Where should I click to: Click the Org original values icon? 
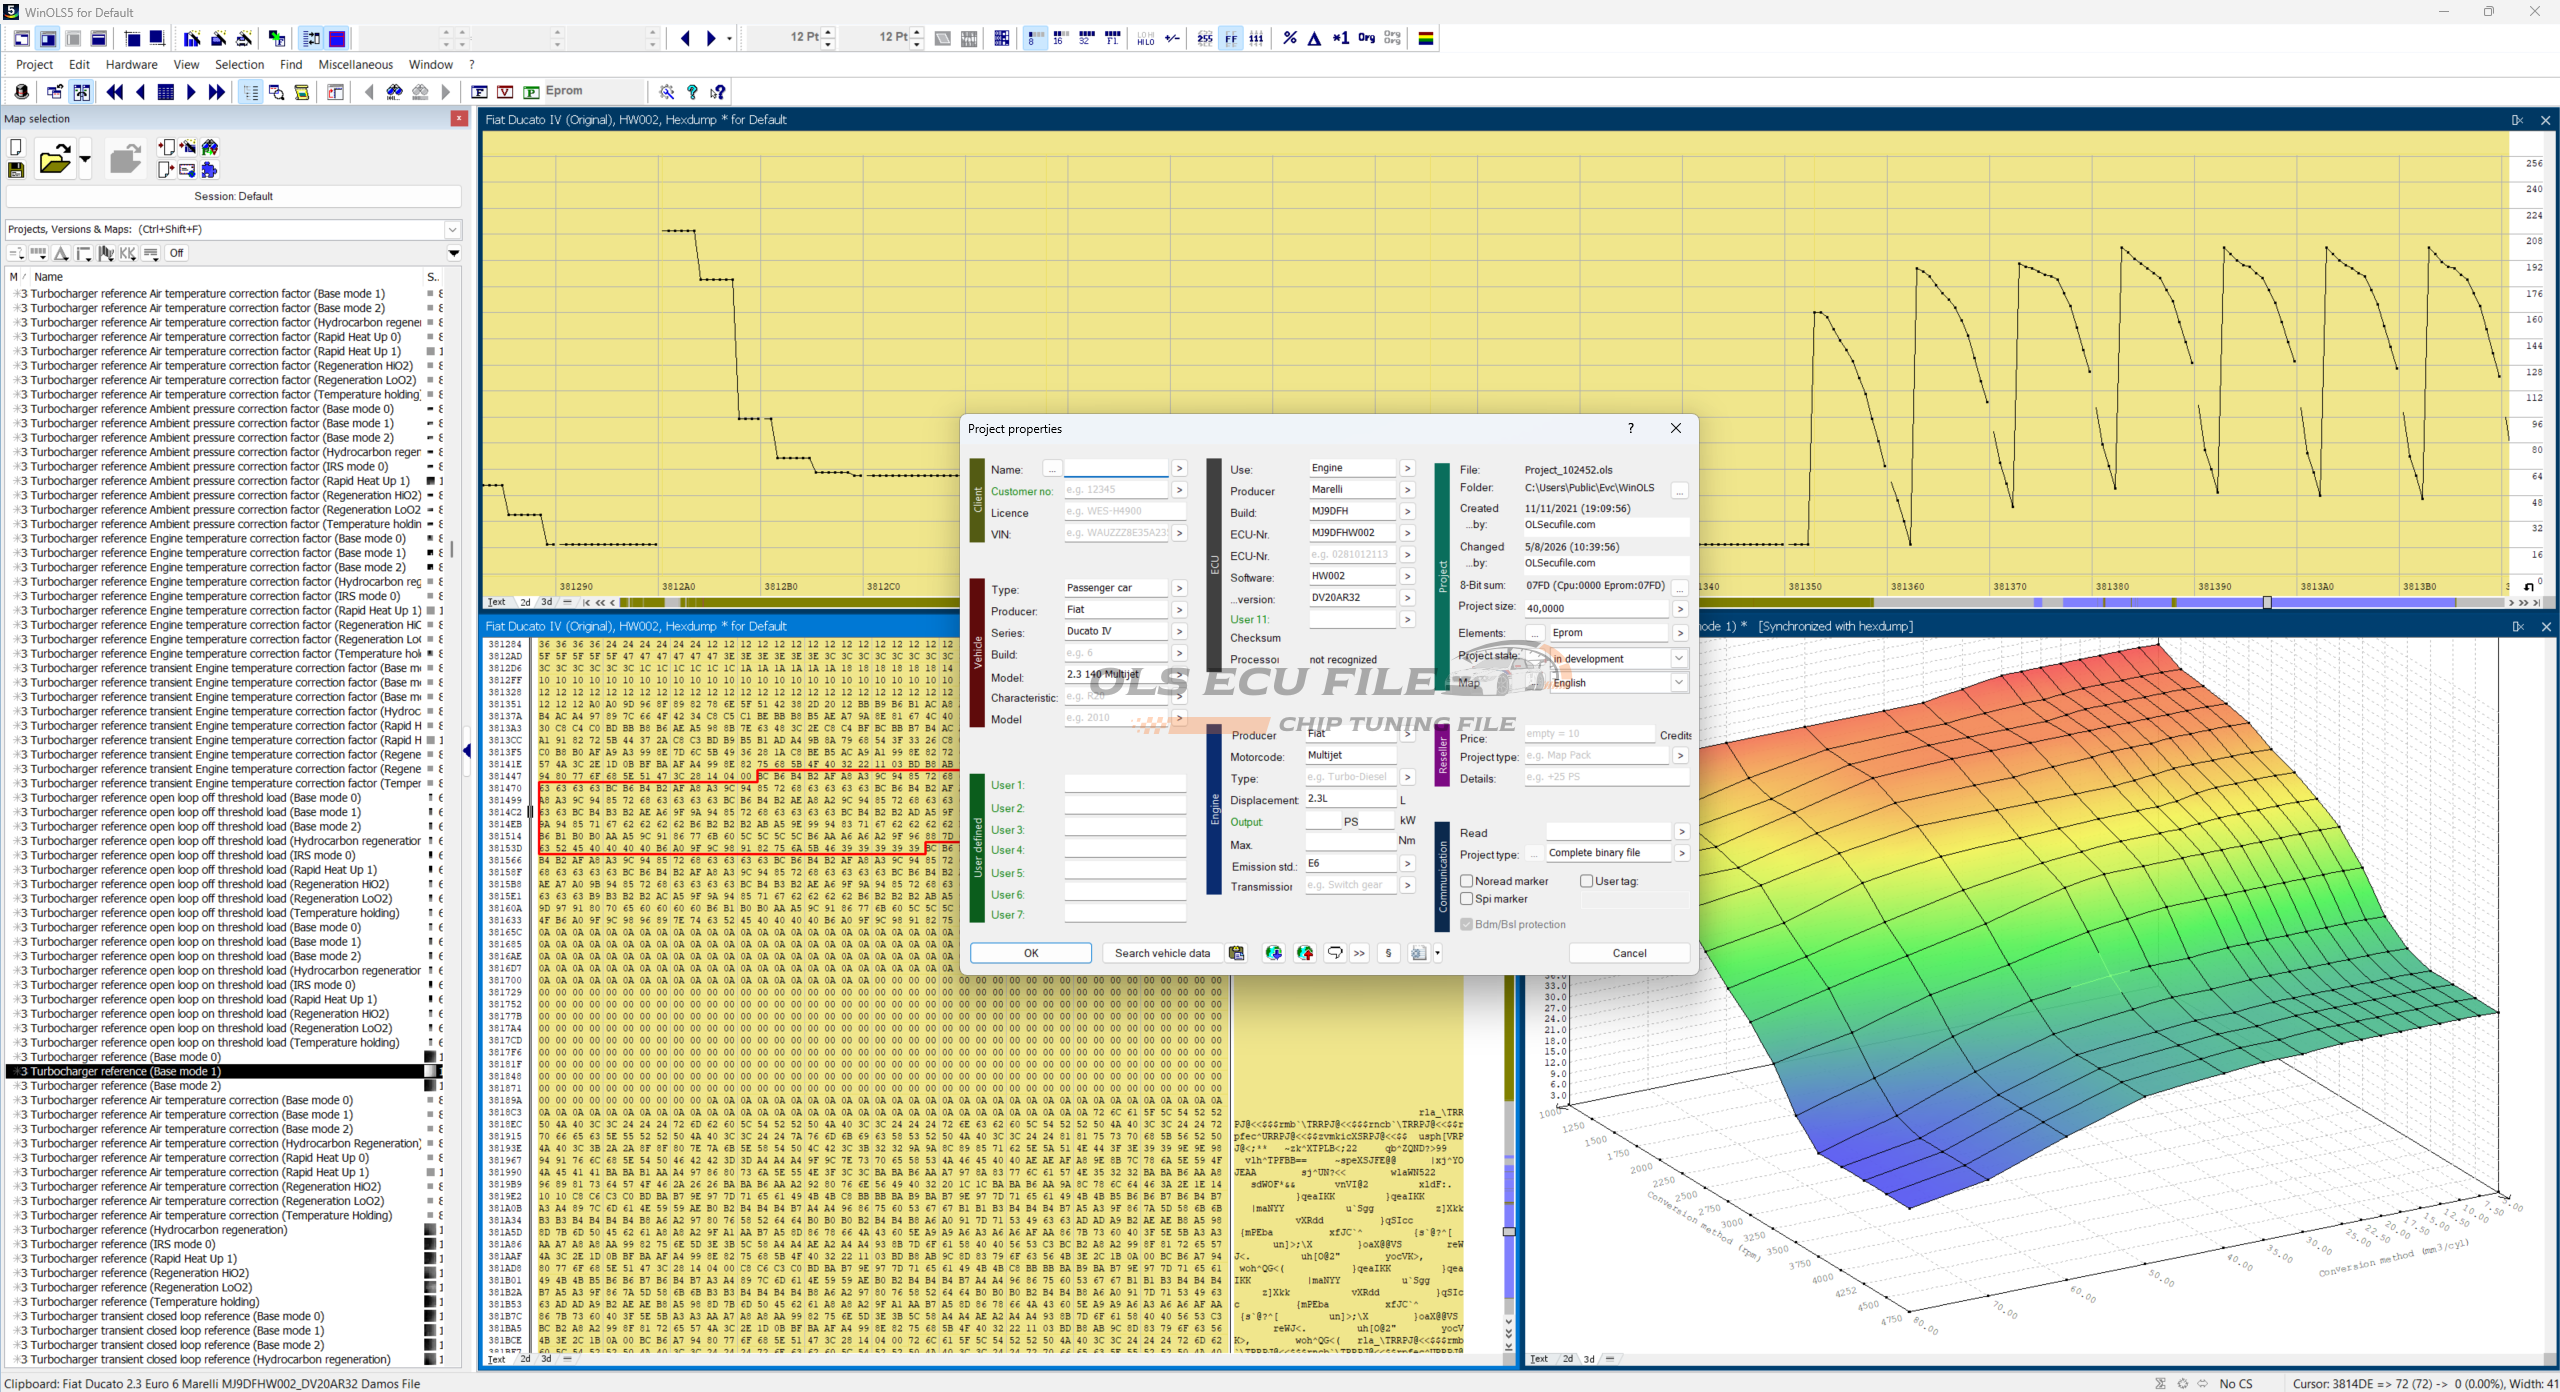point(1366,38)
